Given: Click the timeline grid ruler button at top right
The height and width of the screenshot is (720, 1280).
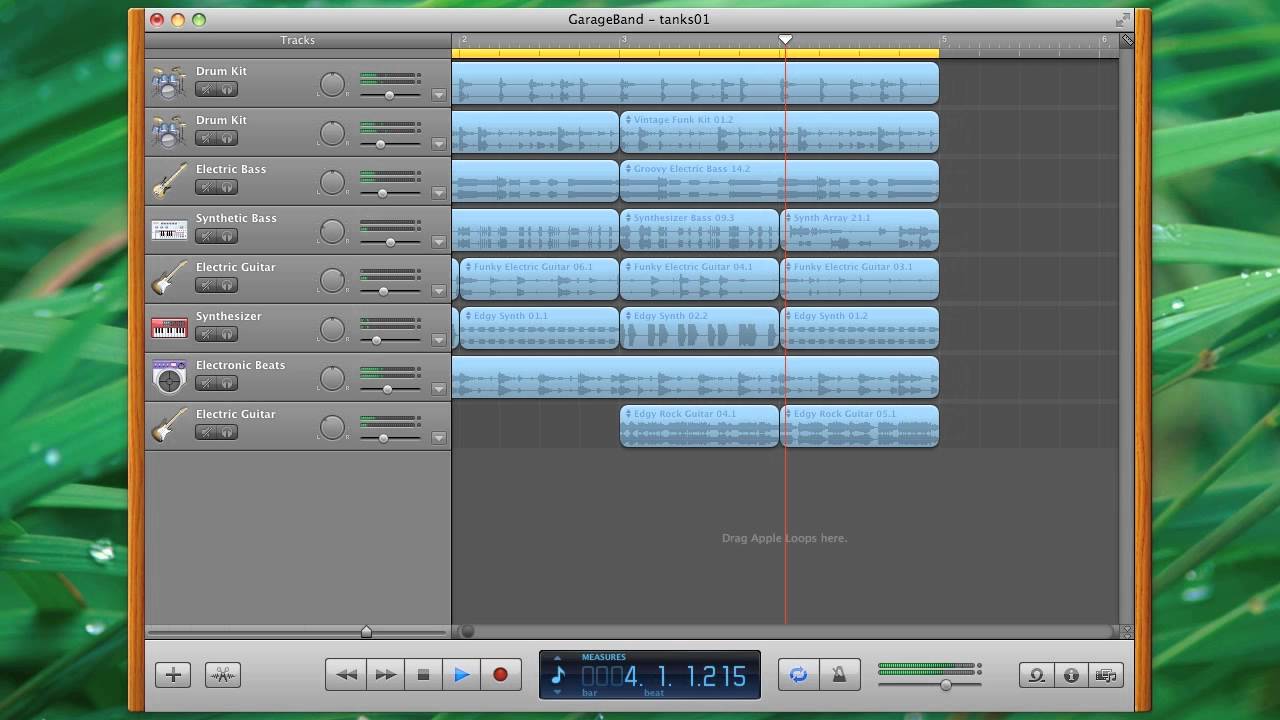Looking at the screenshot, I should point(1127,40).
